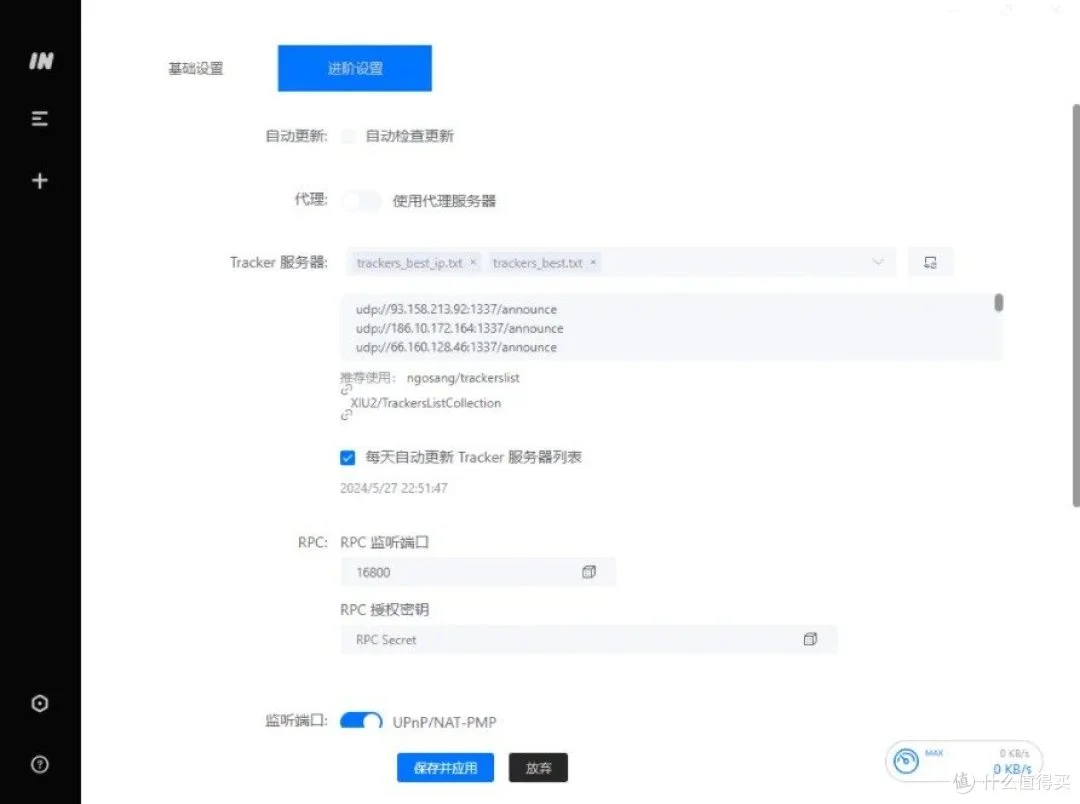
Task: Select the 进阶设置 tab
Action: coord(355,69)
